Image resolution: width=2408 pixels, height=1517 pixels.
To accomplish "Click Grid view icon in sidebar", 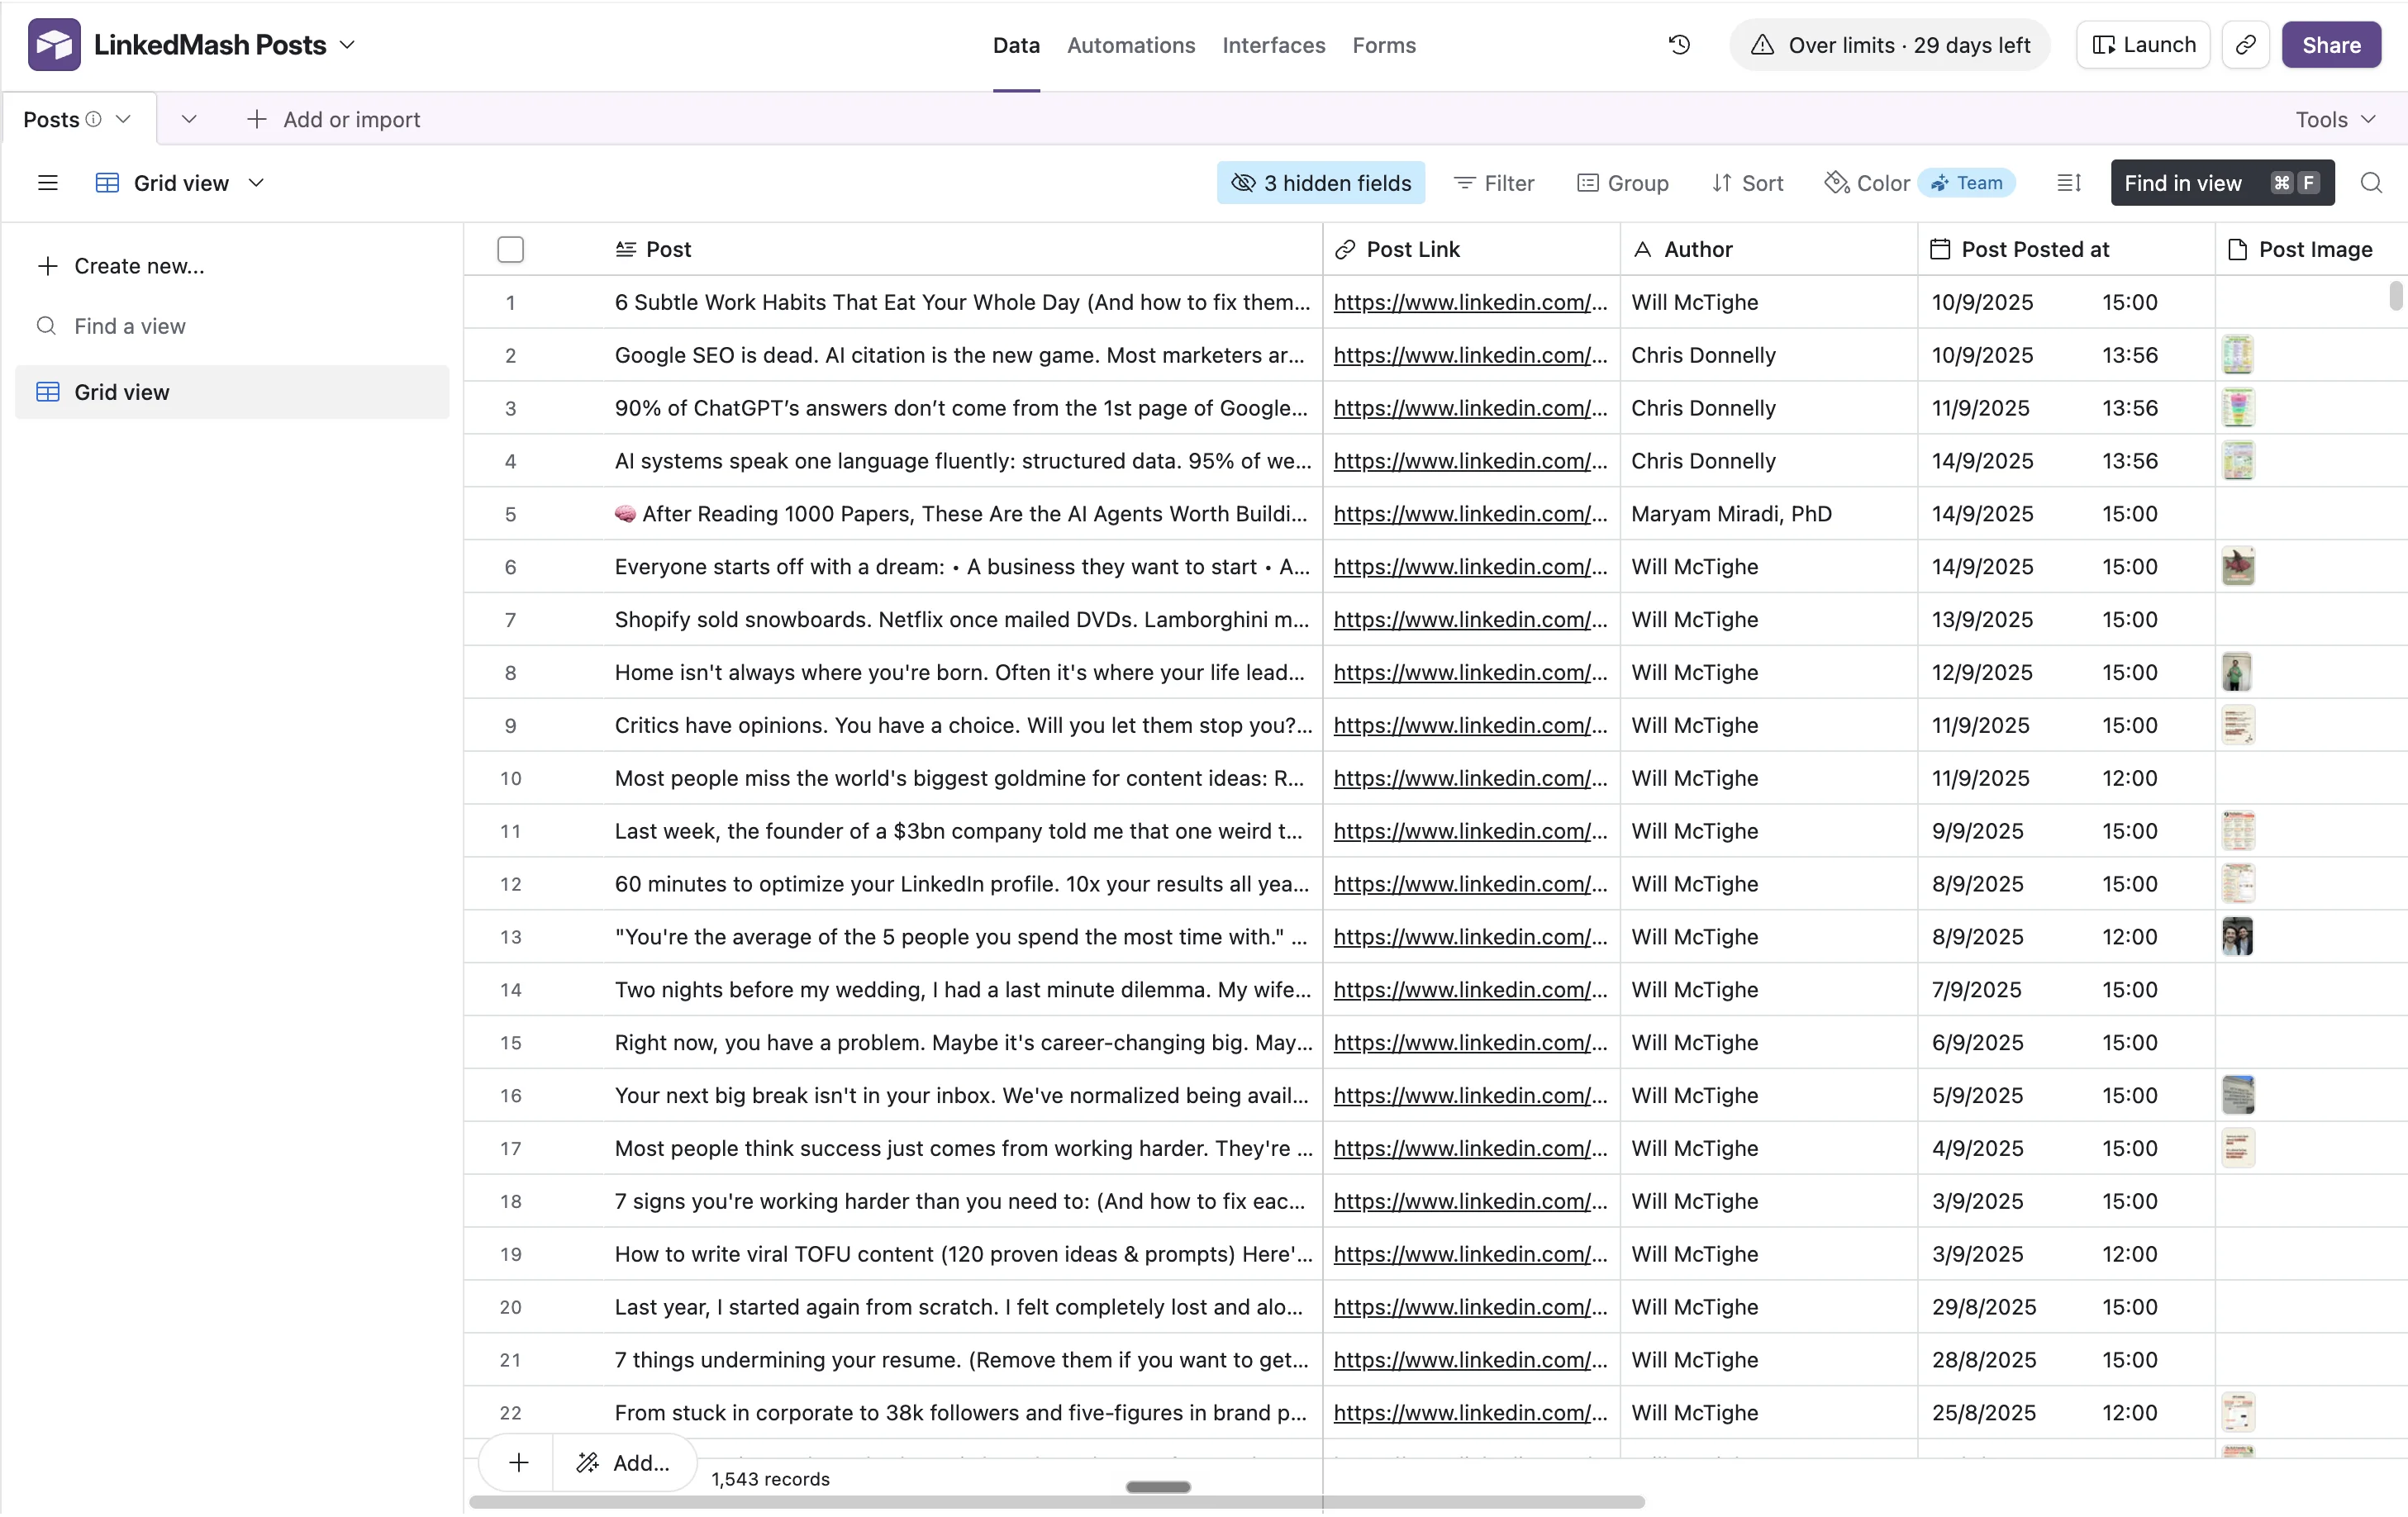I will tap(48, 392).
